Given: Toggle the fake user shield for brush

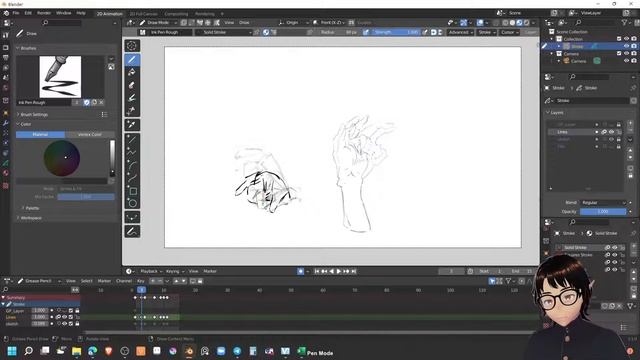Looking at the screenshot, I should 87,102.
